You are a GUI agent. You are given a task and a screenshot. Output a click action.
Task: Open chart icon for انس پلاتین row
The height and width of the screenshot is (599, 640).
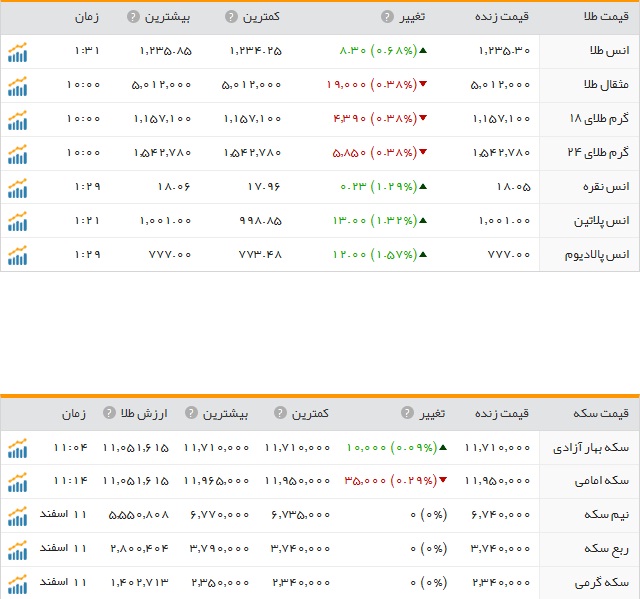pos(17,222)
